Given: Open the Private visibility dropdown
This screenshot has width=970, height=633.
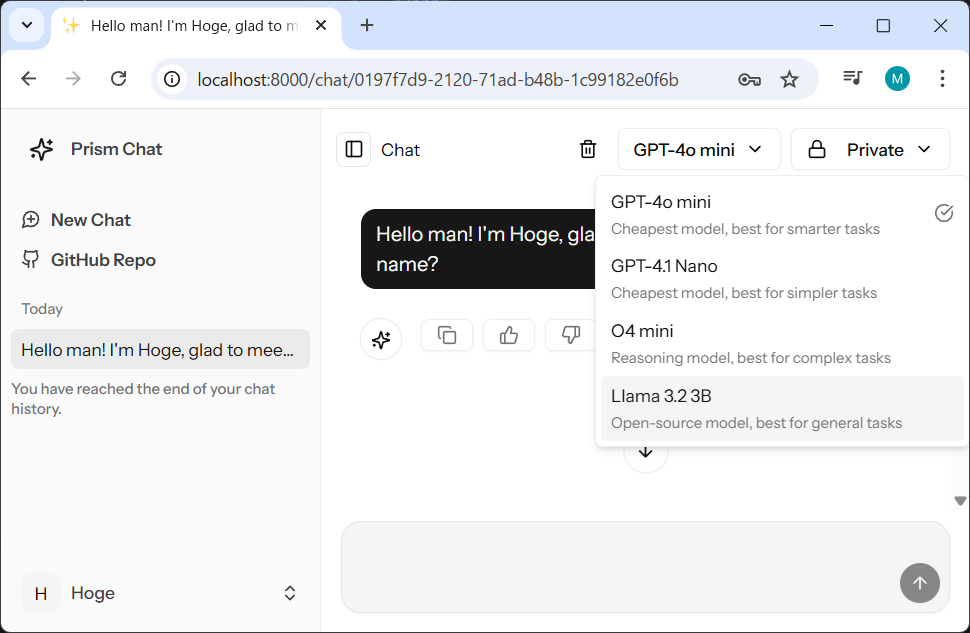Looking at the screenshot, I should tap(870, 149).
